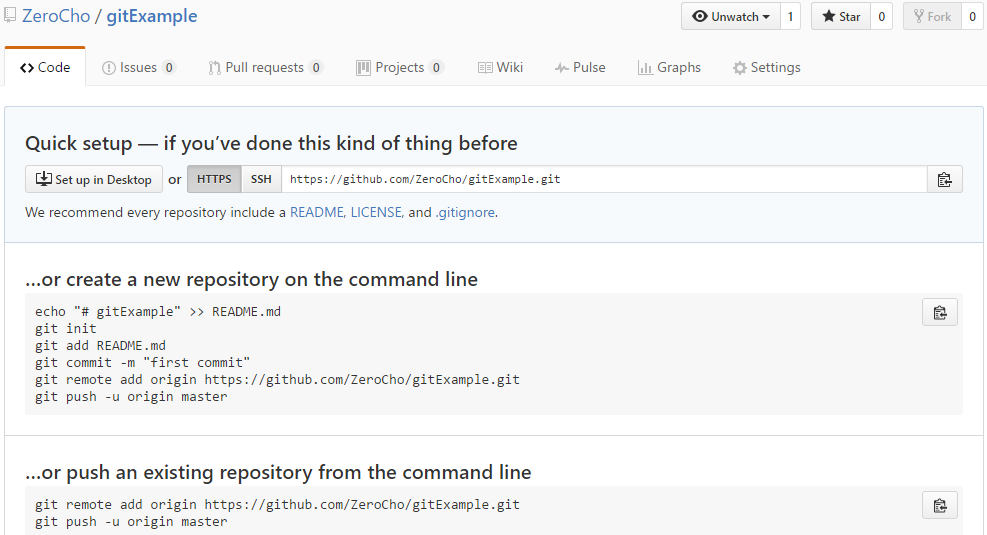Click the echo "# gitExample" command line
The image size is (987, 535).
[x=158, y=312]
